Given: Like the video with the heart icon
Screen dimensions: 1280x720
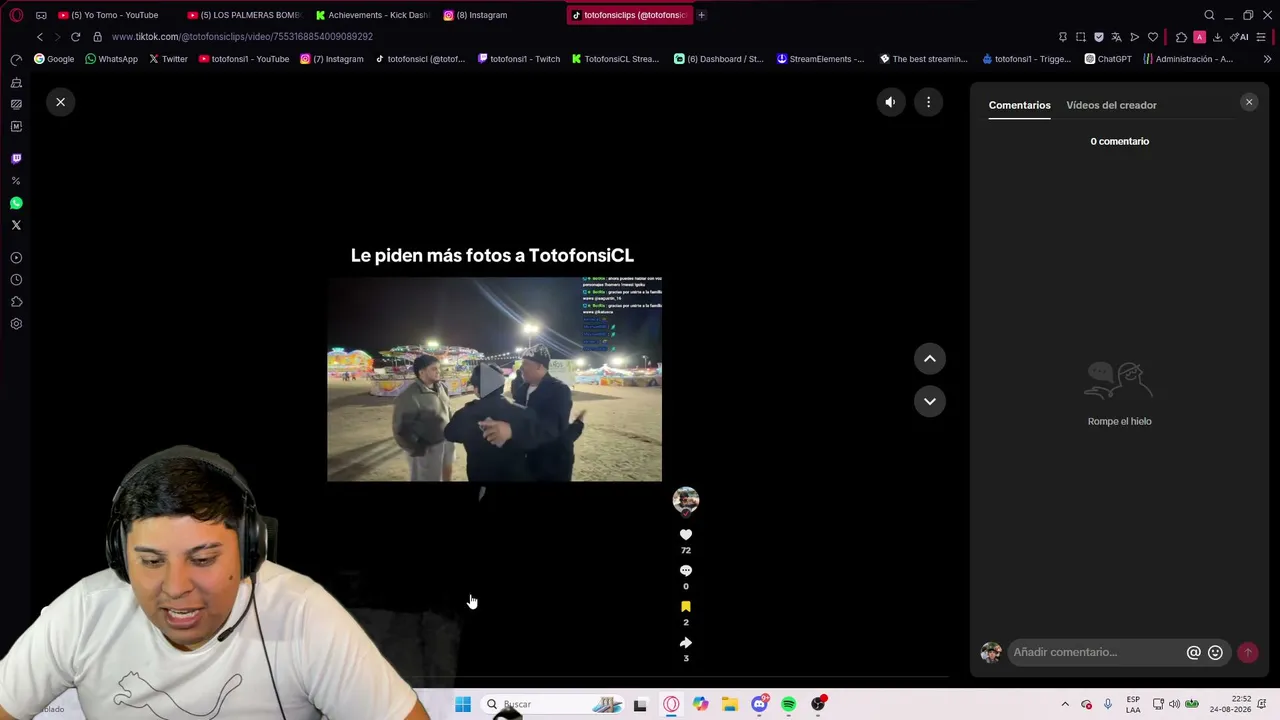Looking at the screenshot, I should tap(685, 535).
